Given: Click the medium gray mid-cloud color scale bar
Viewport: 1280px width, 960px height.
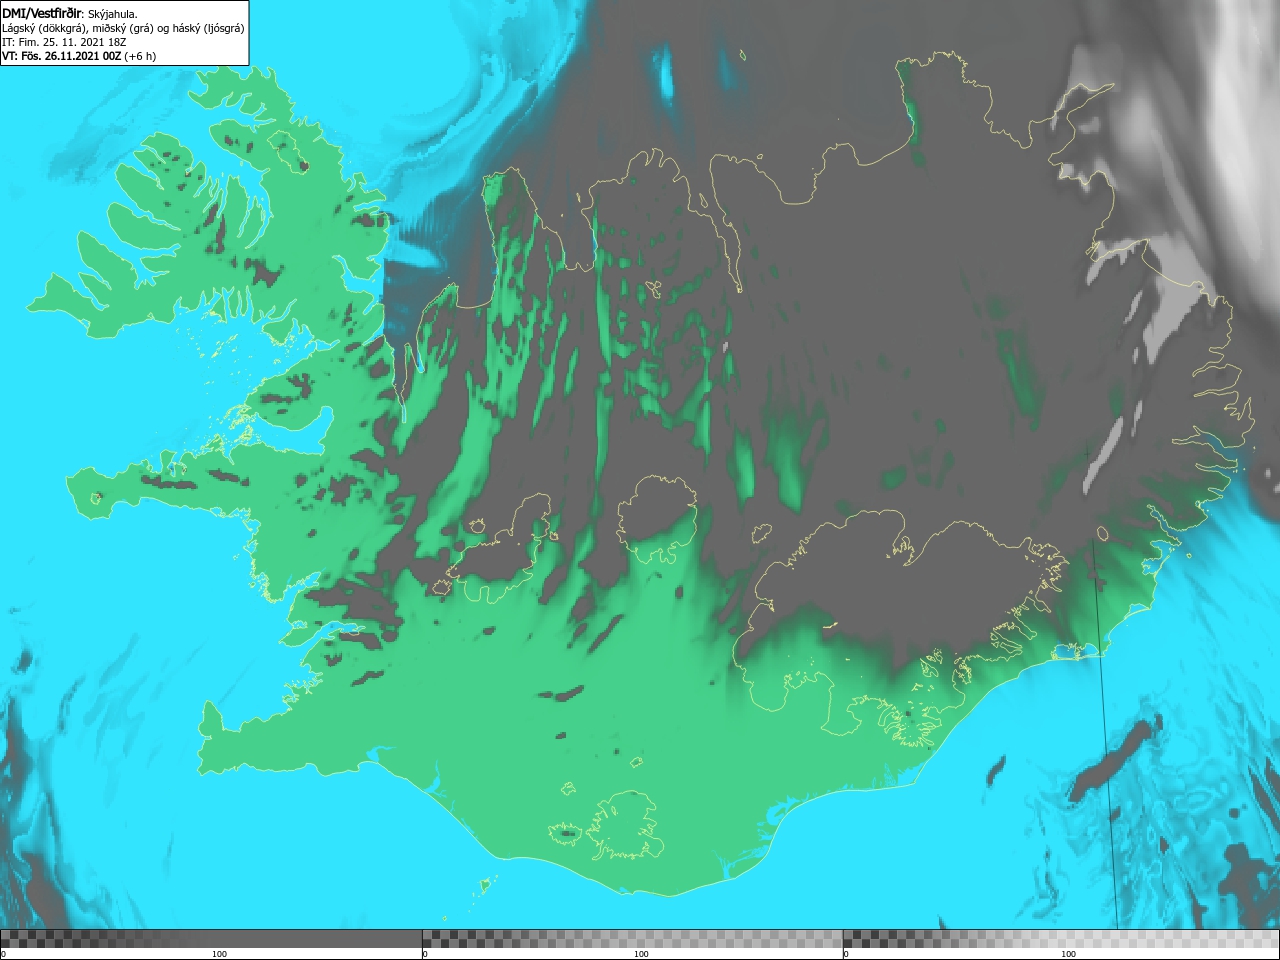Looking at the screenshot, I should click(x=632, y=938).
